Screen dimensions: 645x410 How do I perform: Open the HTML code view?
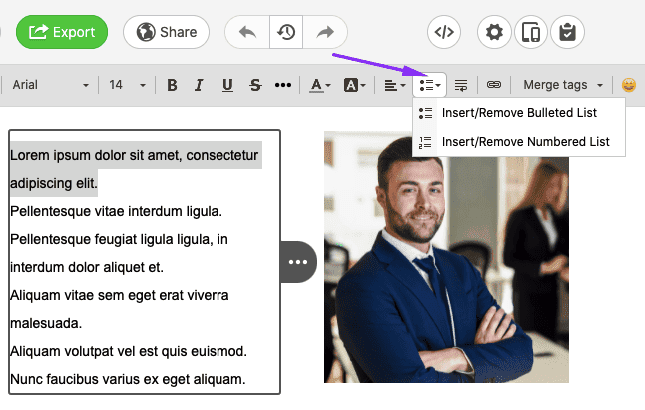coord(445,32)
